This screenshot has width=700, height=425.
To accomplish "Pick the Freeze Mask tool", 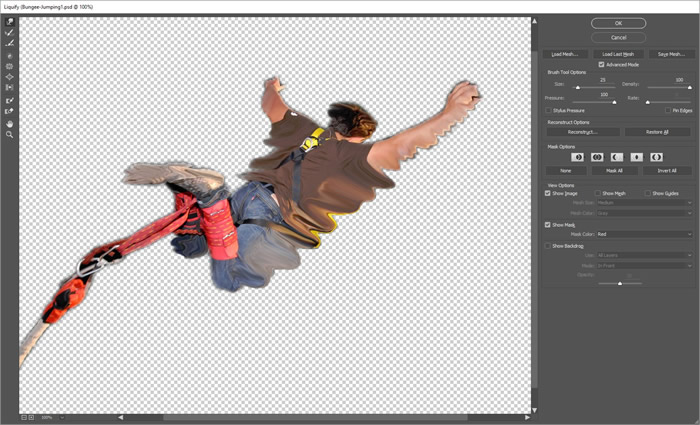I will pos(10,101).
